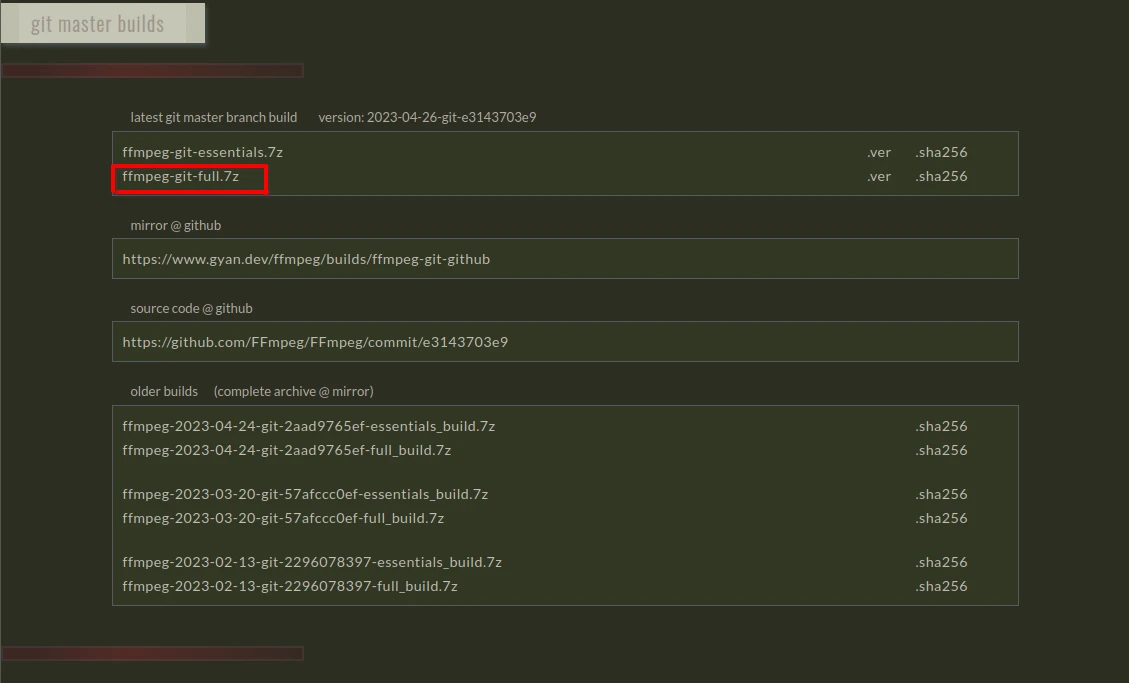The height and width of the screenshot is (683, 1129).
Task: Open the ffmpeg-git-github mirror link on gyan.dev
Action: coord(305,258)
